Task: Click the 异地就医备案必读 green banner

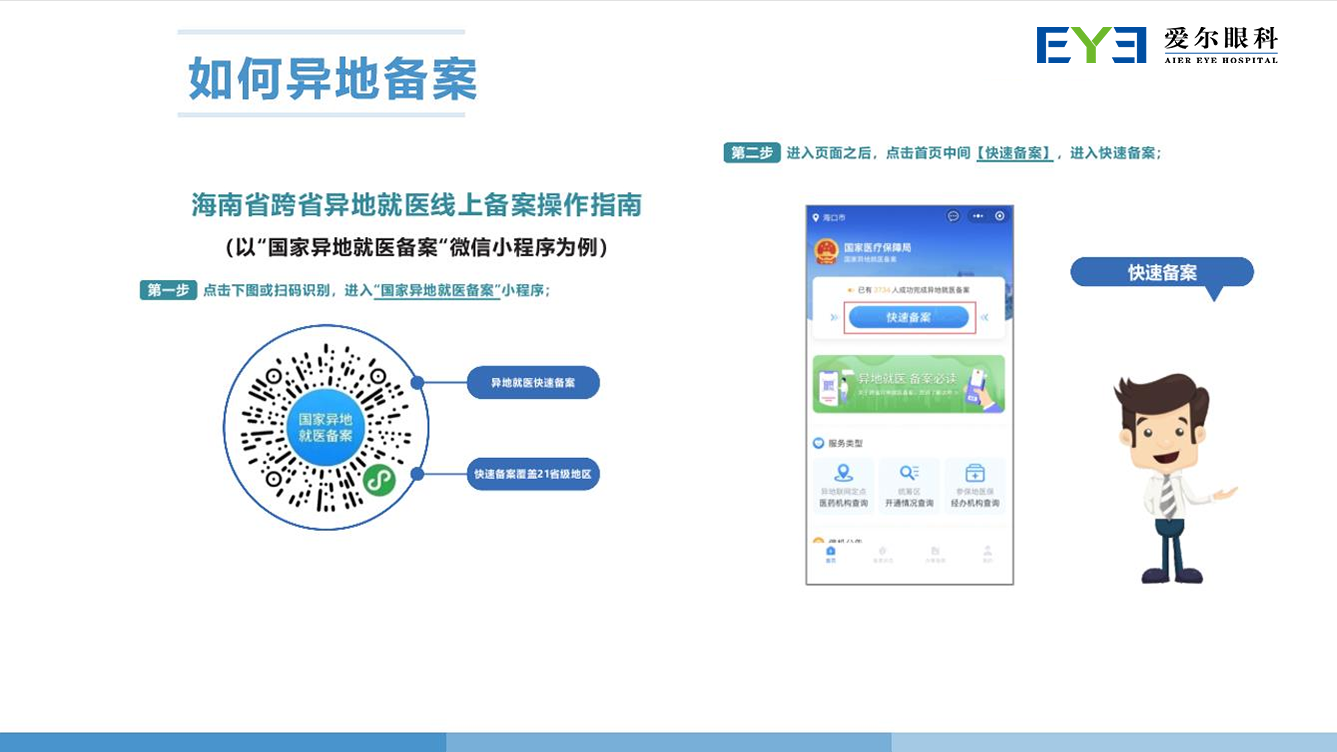Action: coord(908,384)
